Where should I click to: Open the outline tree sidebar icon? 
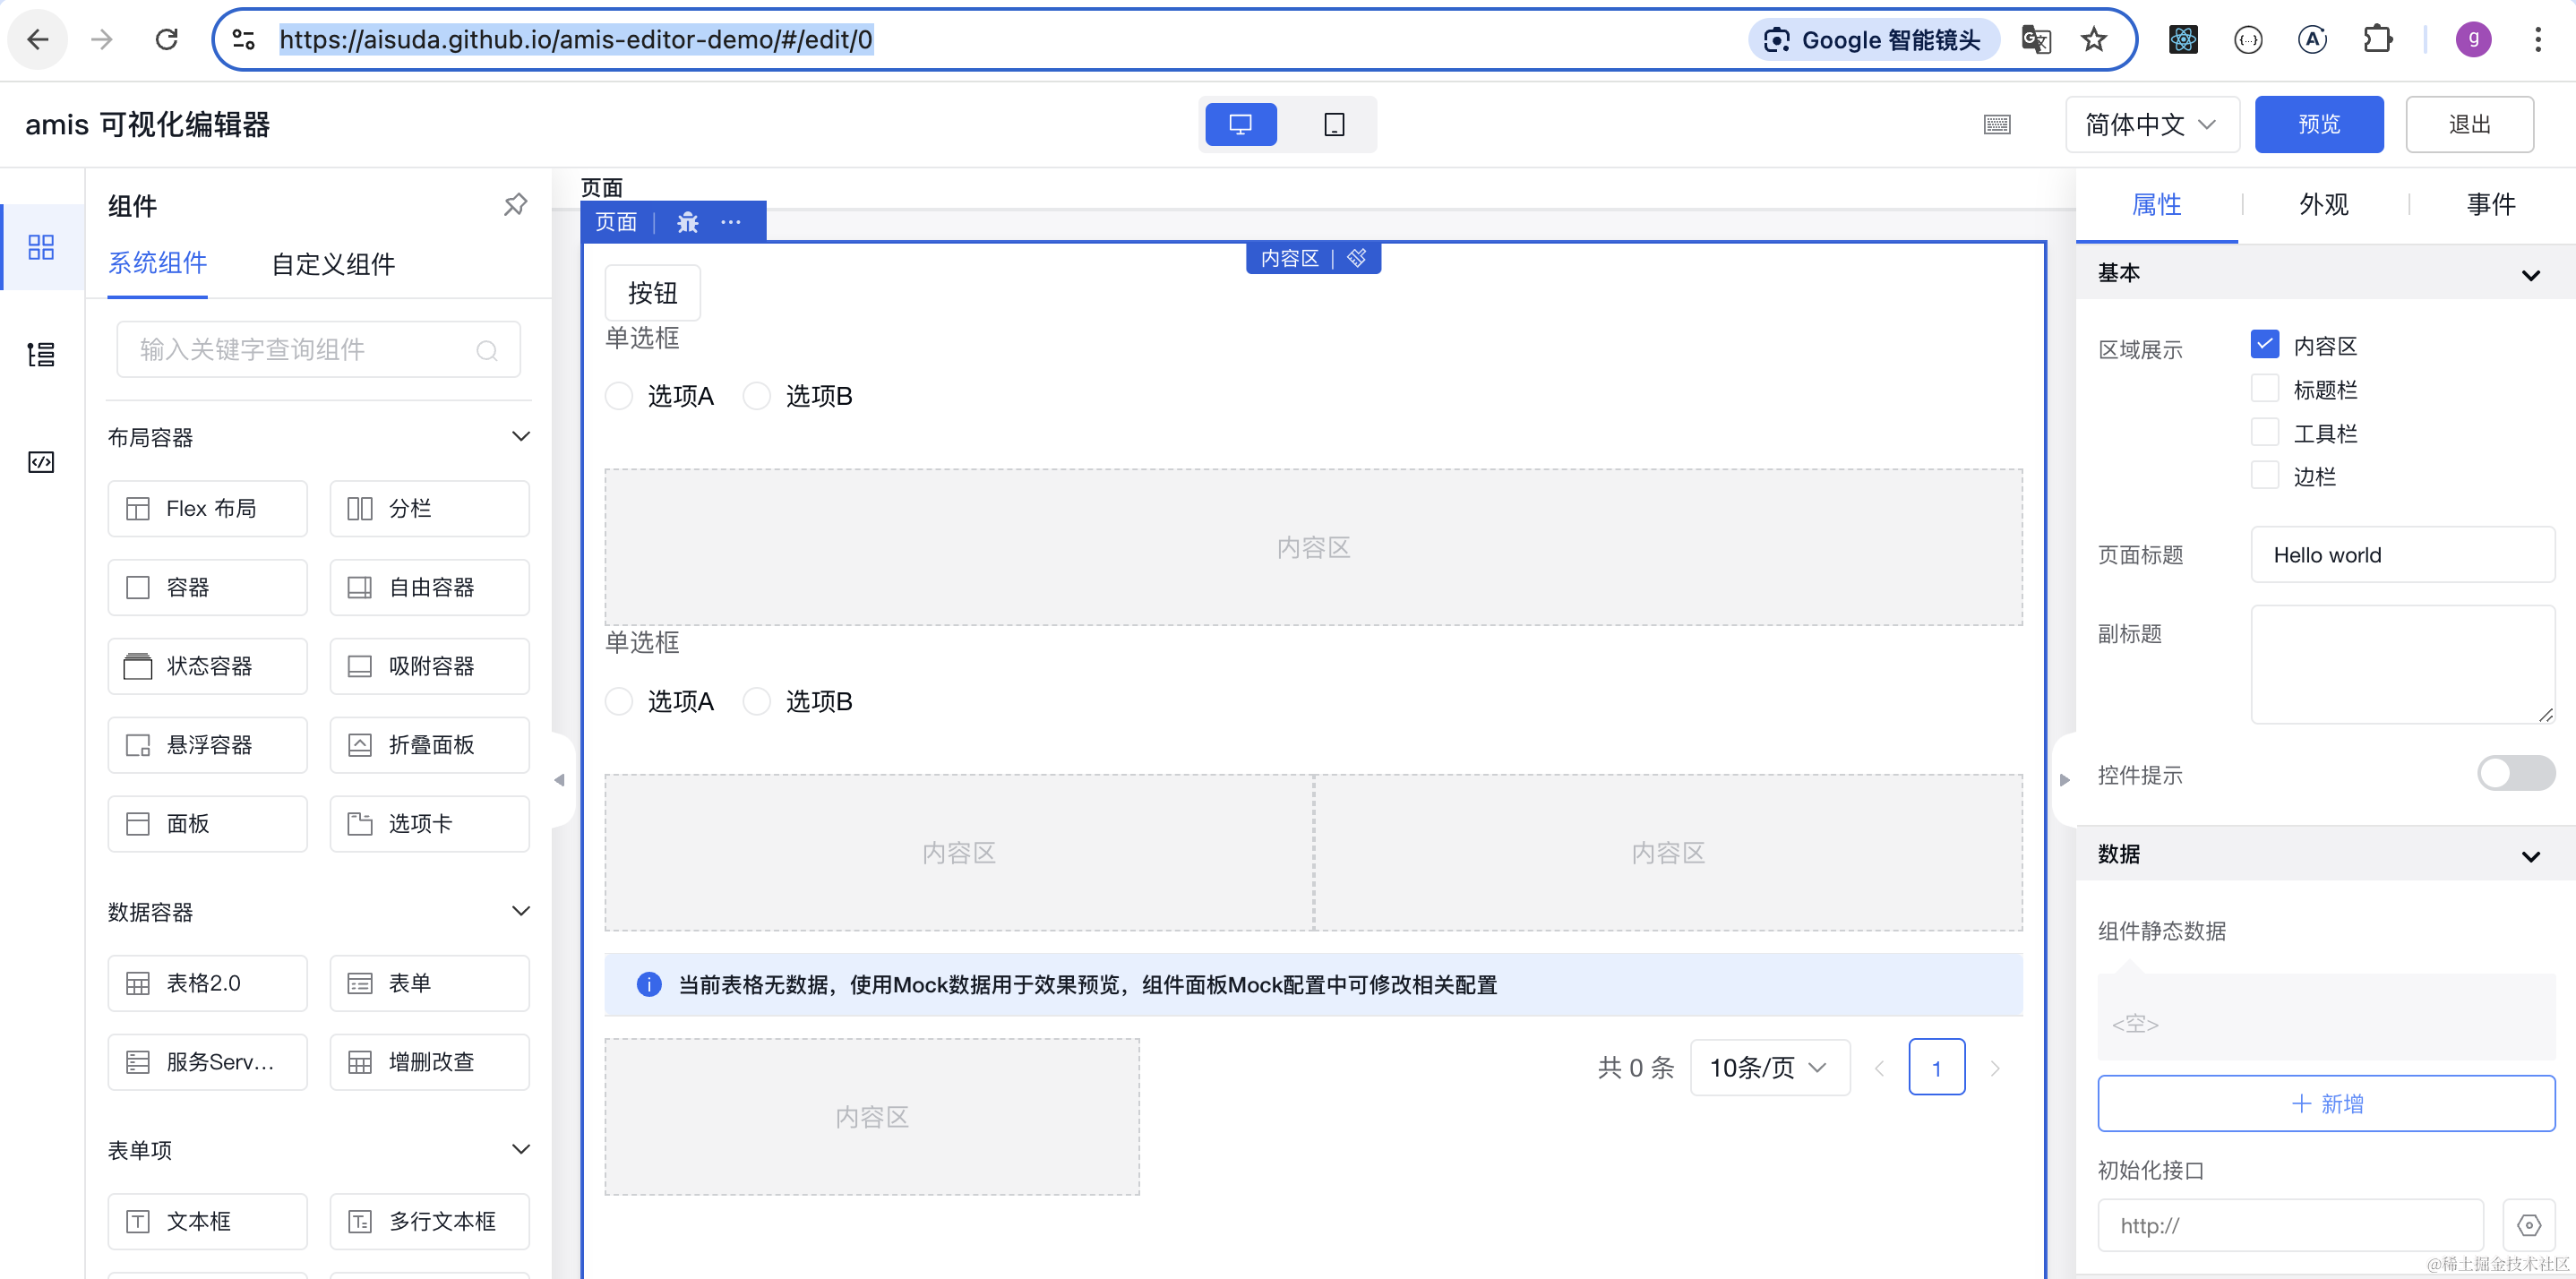(x=41, y=354)
